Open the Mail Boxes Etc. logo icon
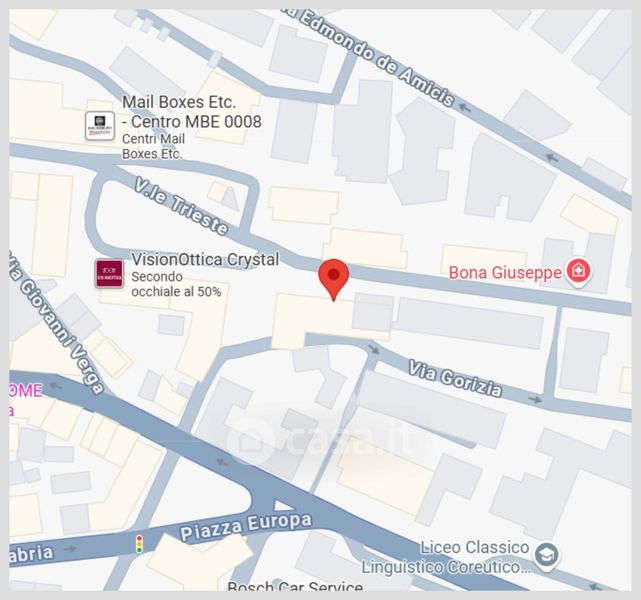The width and height of the screenshot is (641, 600). click(100, 126)
